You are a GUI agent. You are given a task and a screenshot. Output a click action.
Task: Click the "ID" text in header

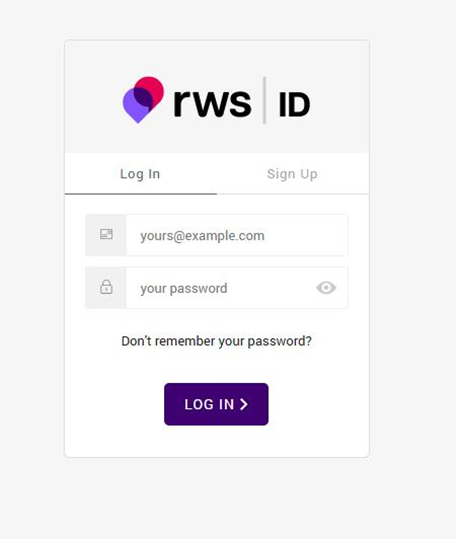pos(294,105)
